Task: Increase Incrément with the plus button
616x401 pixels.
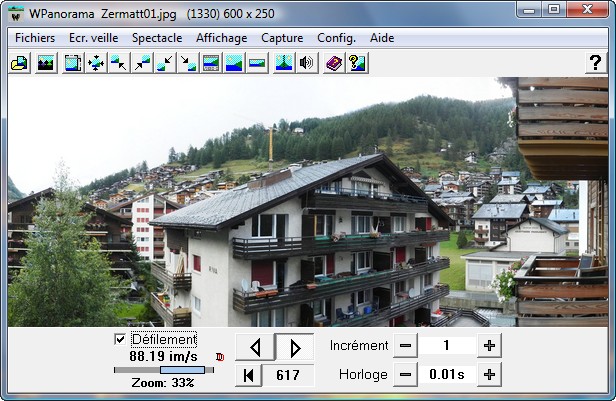Action: (489, 346)
